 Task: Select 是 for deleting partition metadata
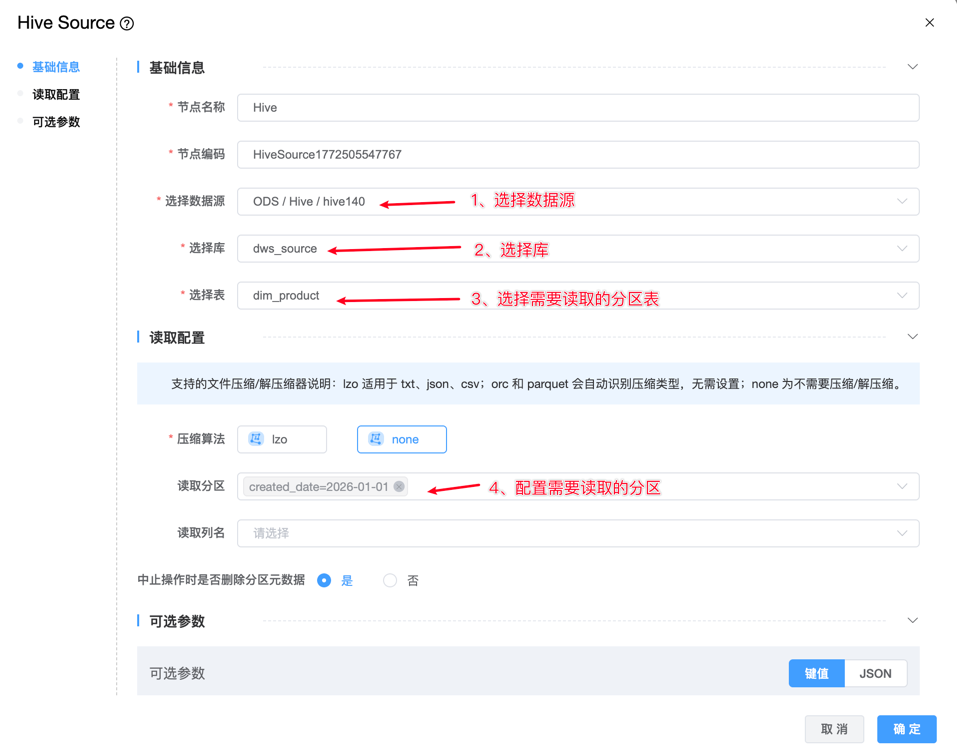pos(324,581)
